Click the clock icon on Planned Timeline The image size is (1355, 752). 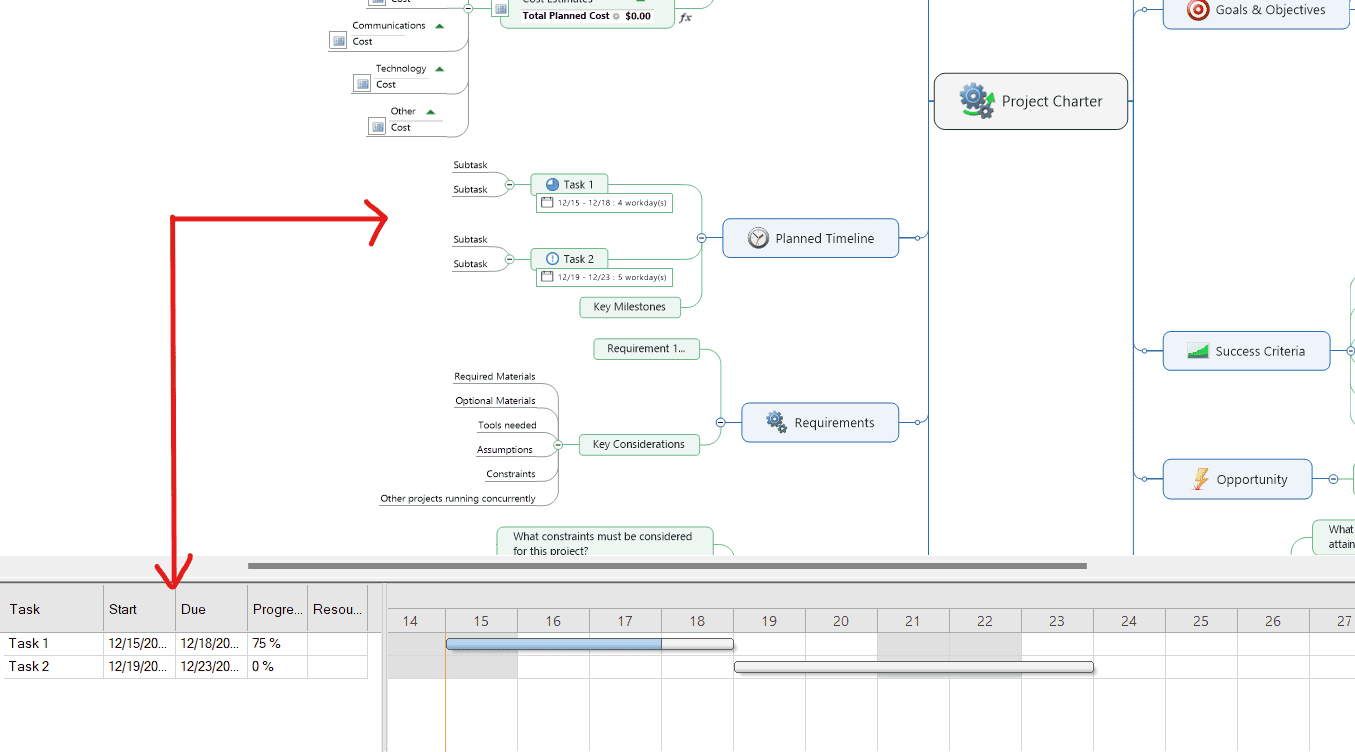click(758, 238)
